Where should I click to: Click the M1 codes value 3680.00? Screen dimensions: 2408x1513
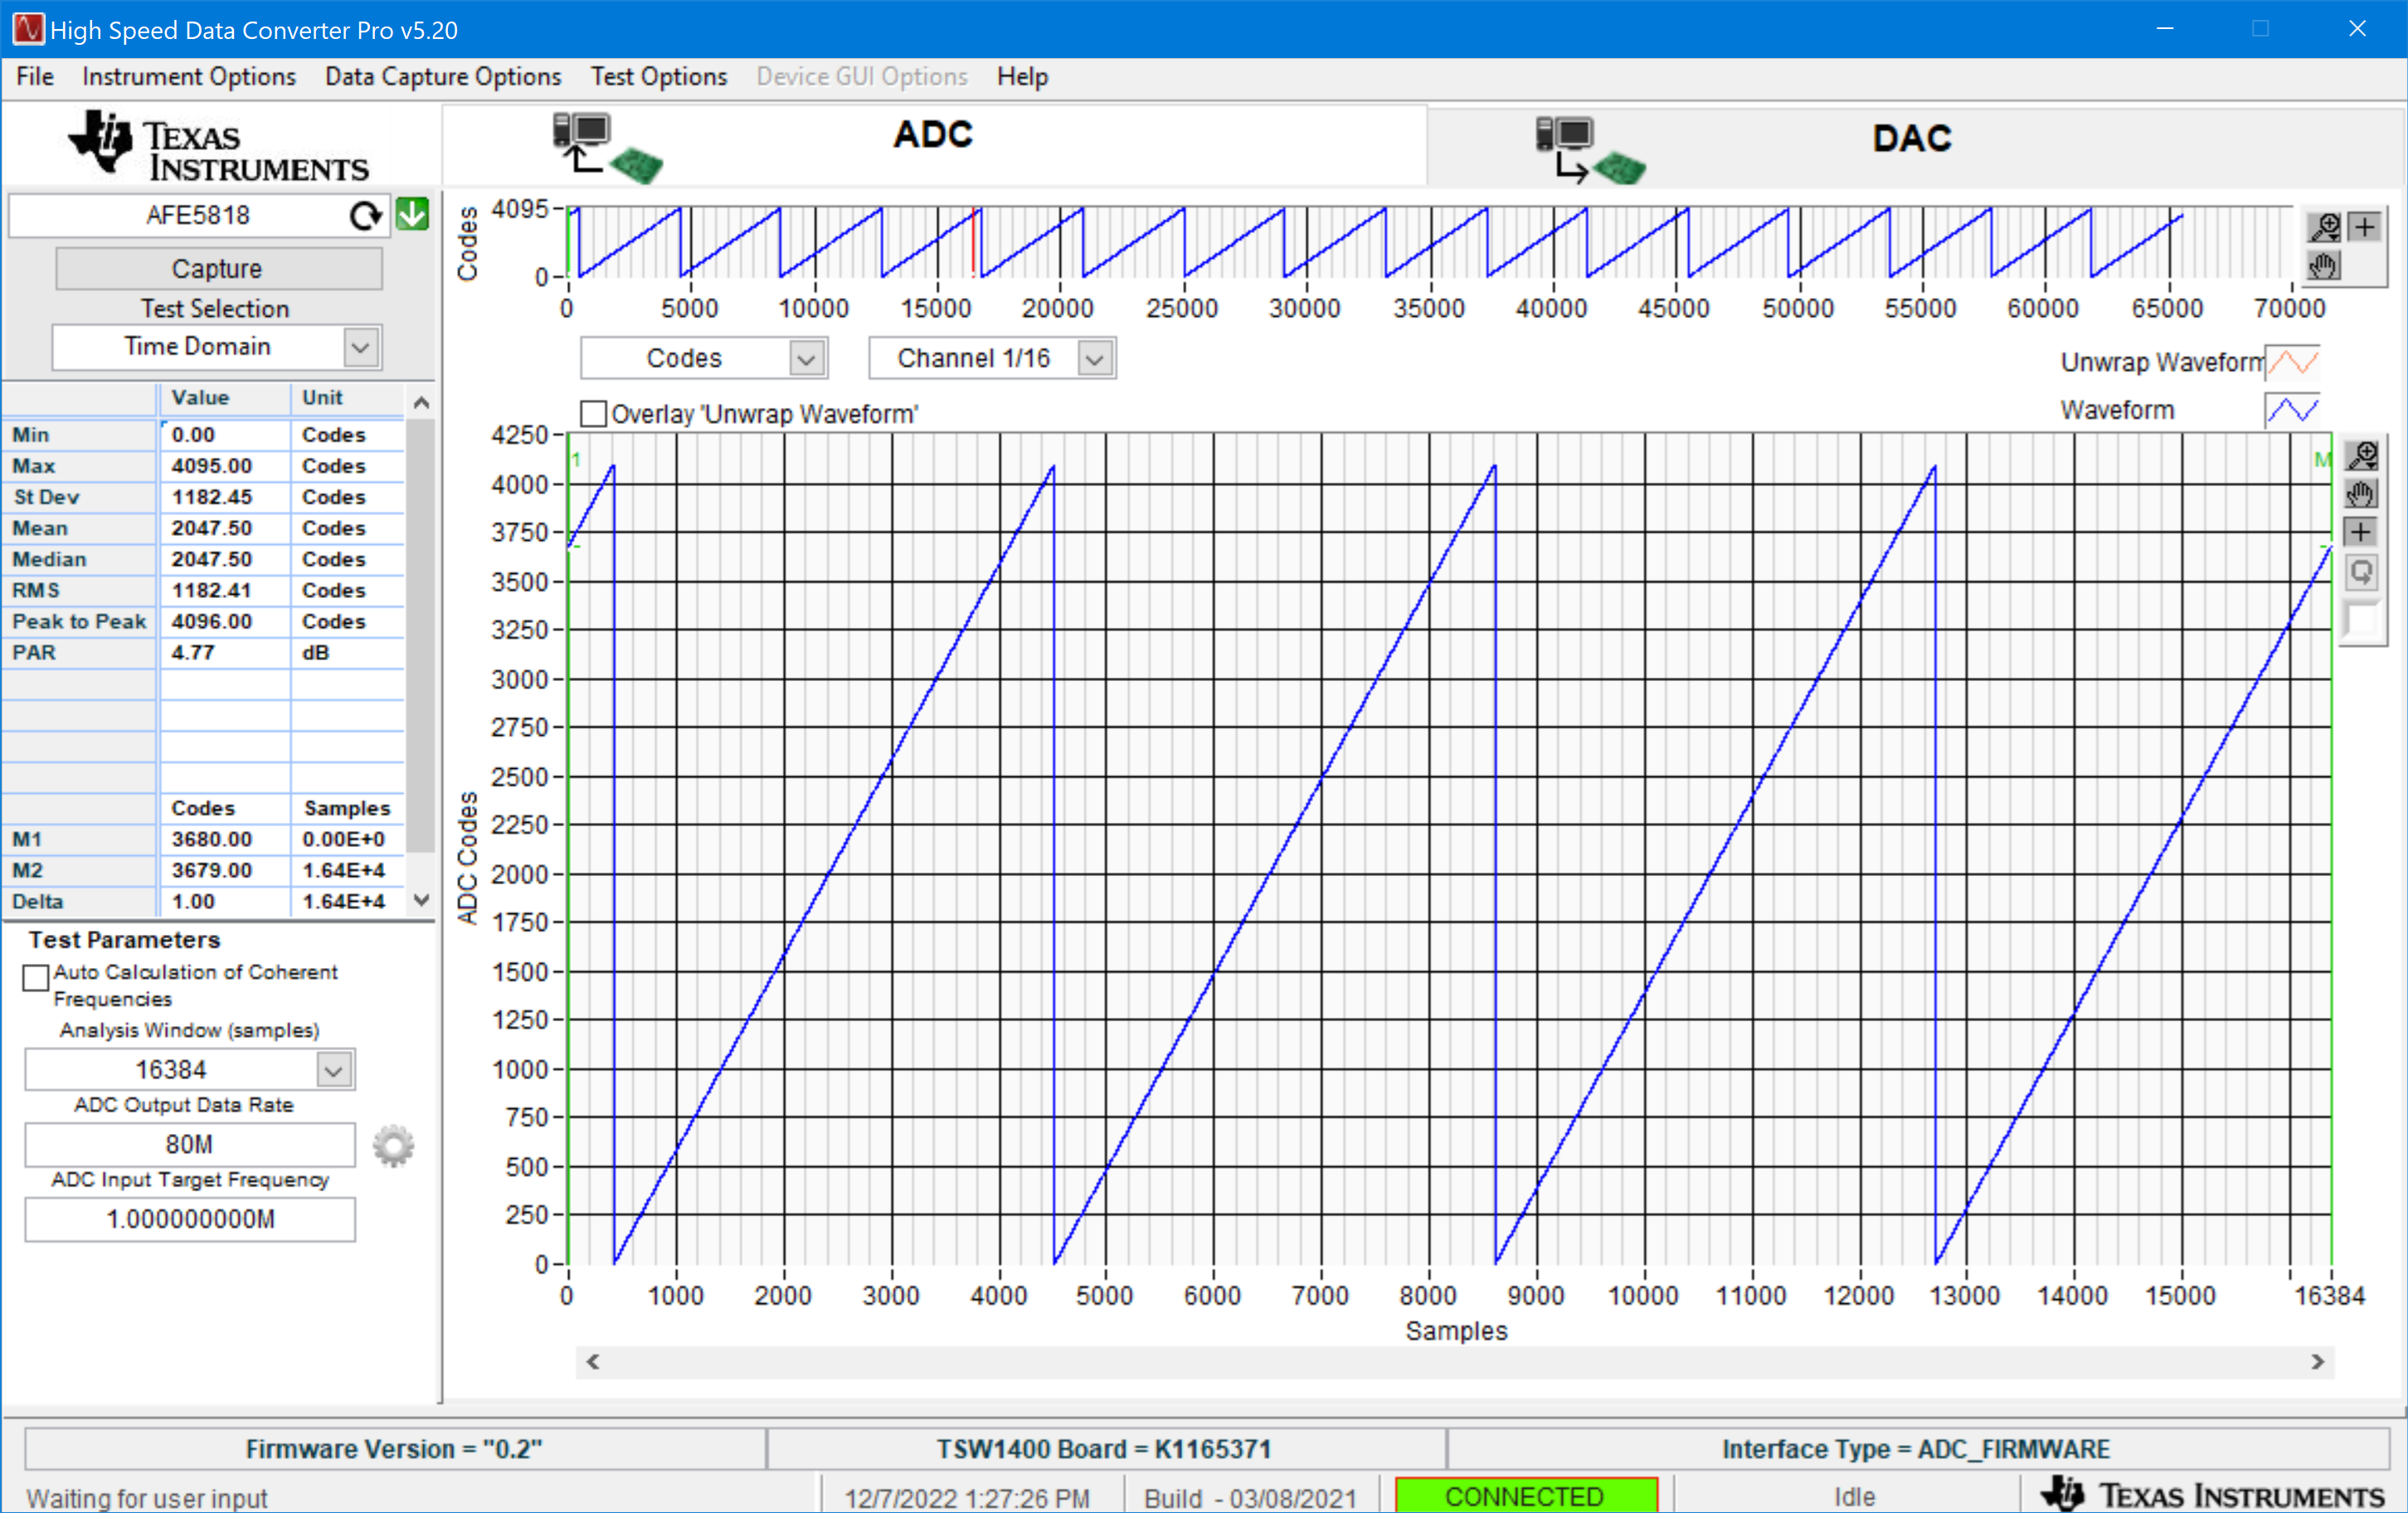click(x=224, y=839)
